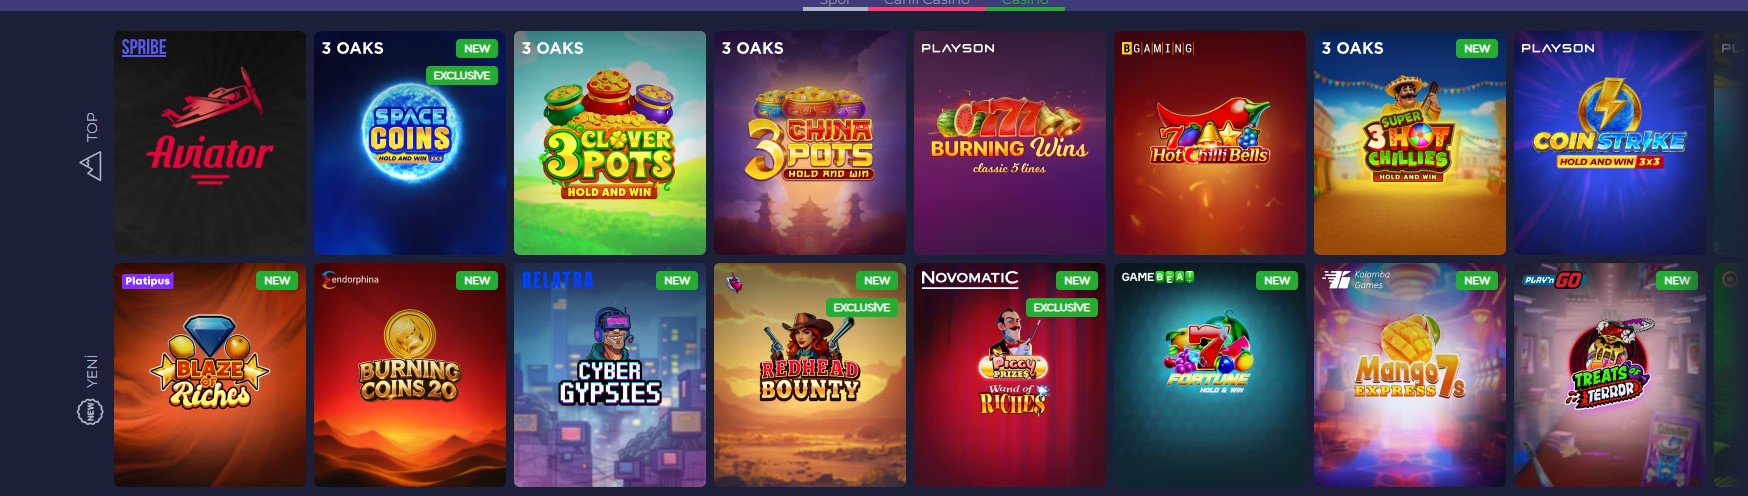The height and width of the screenshot is (496, 1748).
Task: Open the 3 Clover Pots game
Action: tap(610, 143)
